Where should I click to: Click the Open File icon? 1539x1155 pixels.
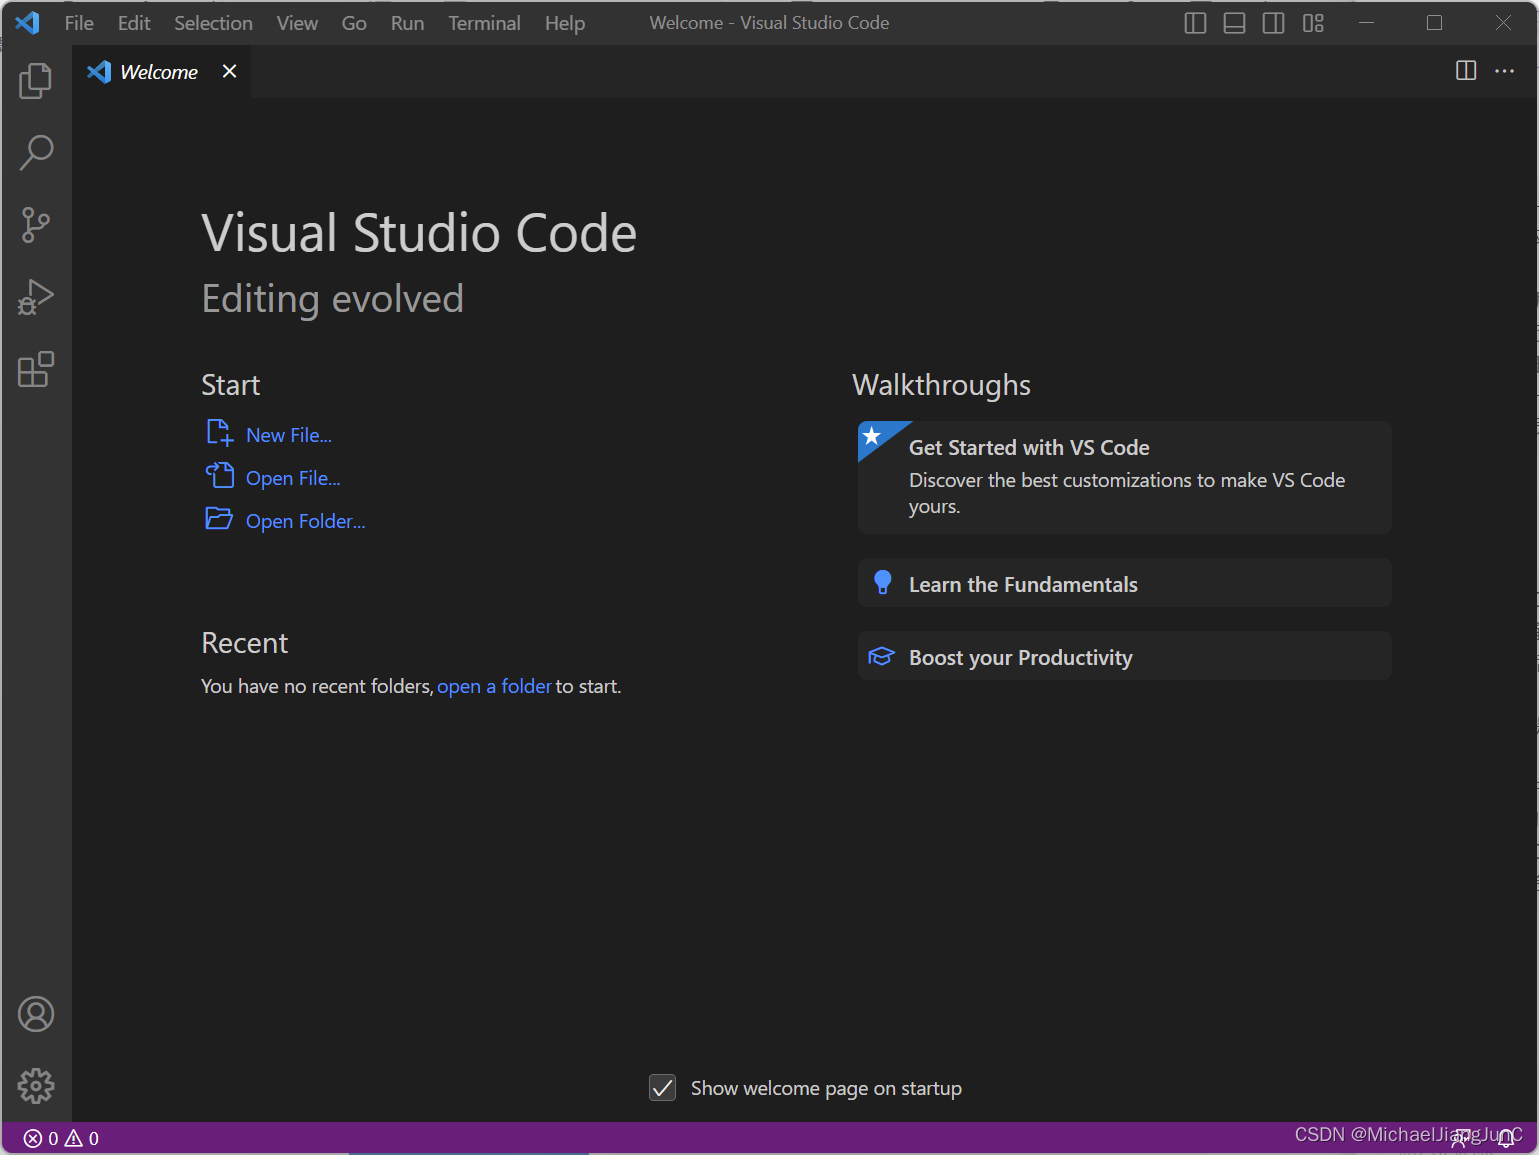[219, 475]
